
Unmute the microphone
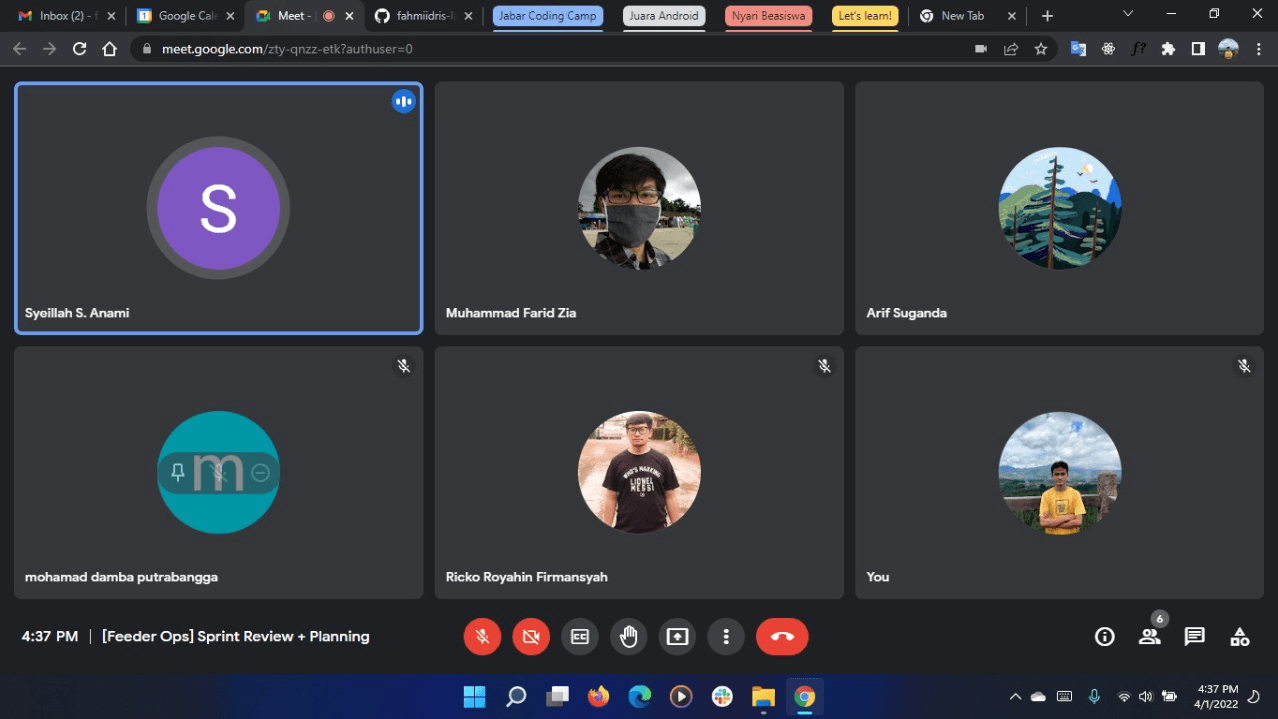482,636
